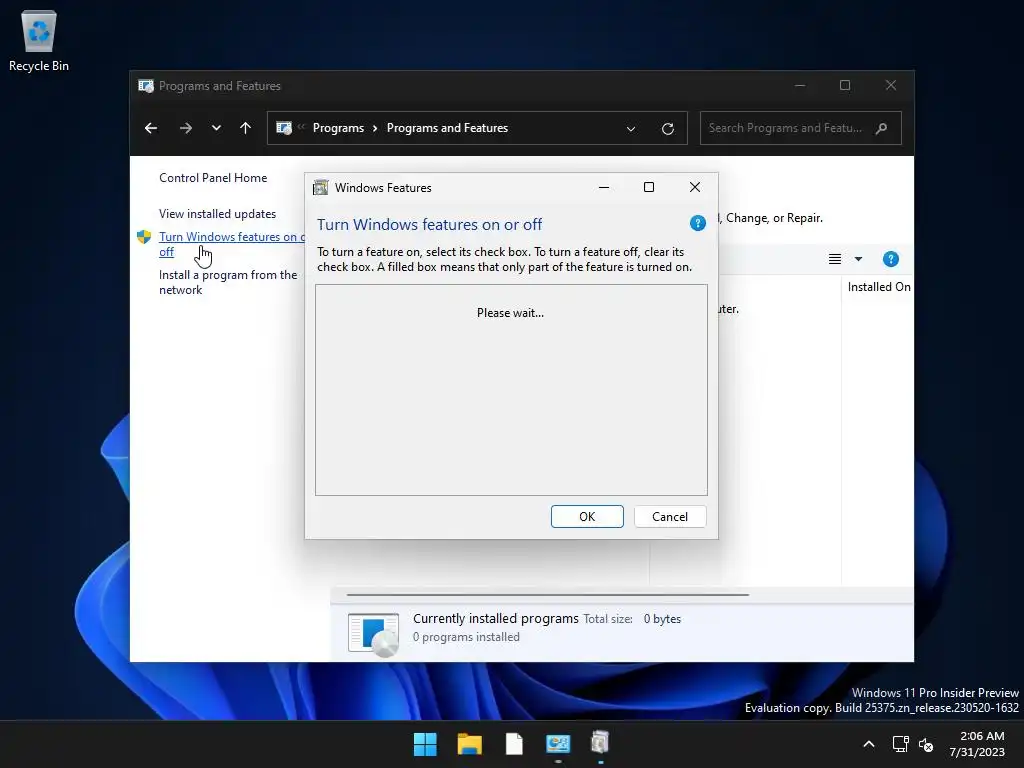Expand address bar history dropdown
This screenshot has width=1024, height=768.
click(631, 129)
